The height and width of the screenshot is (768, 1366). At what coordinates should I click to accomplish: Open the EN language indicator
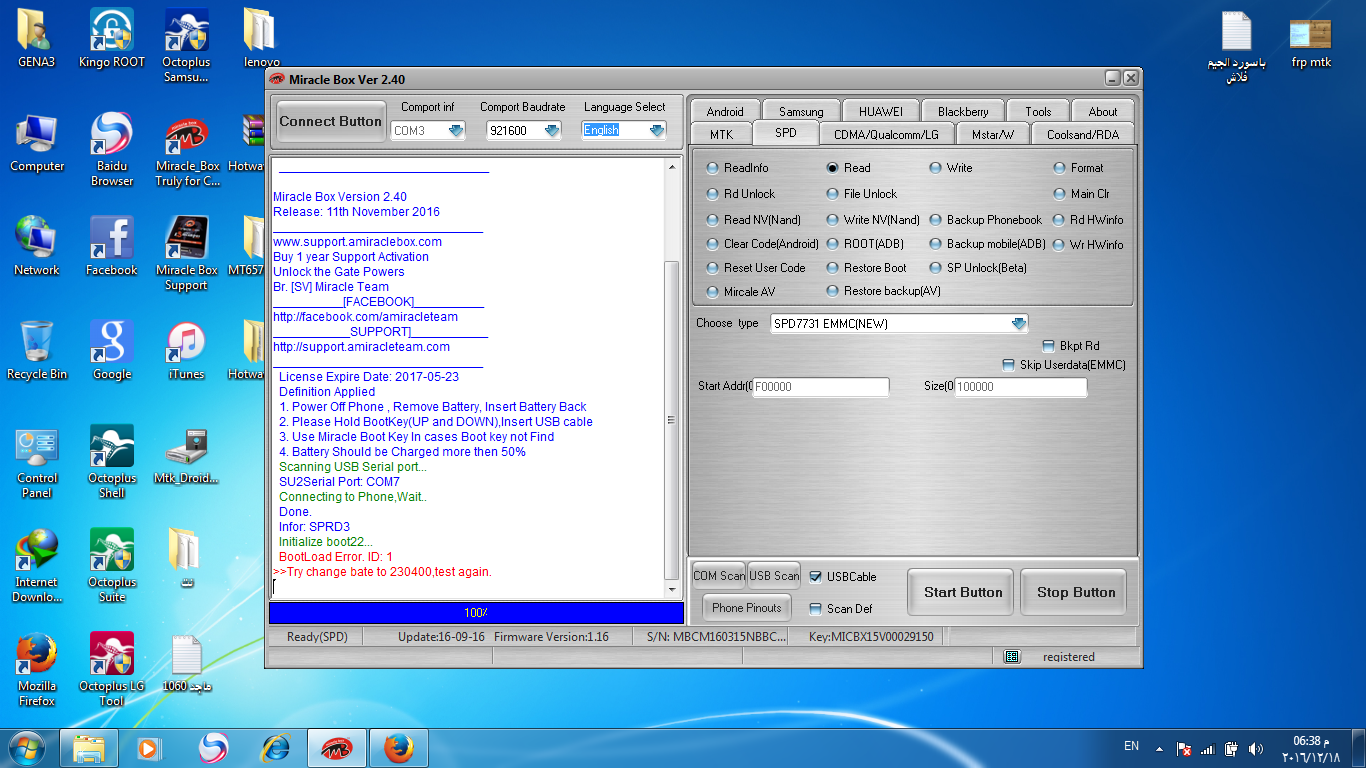[x=1131, y=746]
